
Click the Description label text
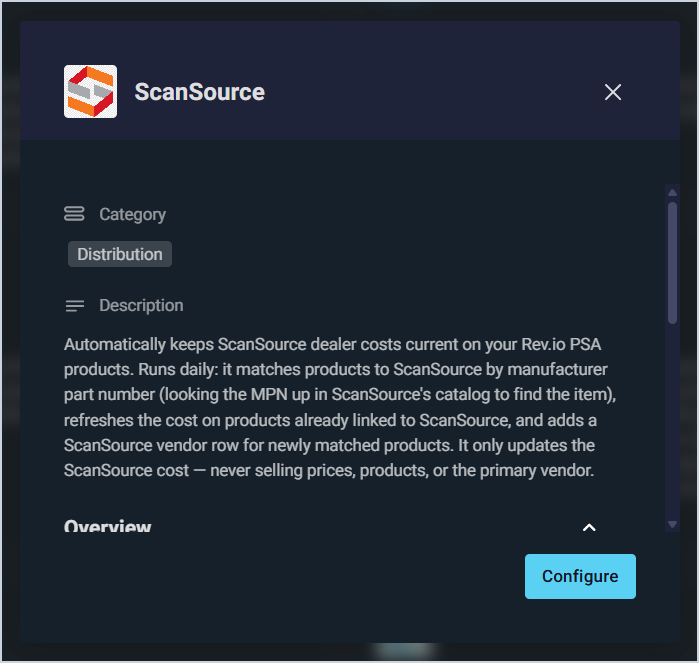pos(141,305)
